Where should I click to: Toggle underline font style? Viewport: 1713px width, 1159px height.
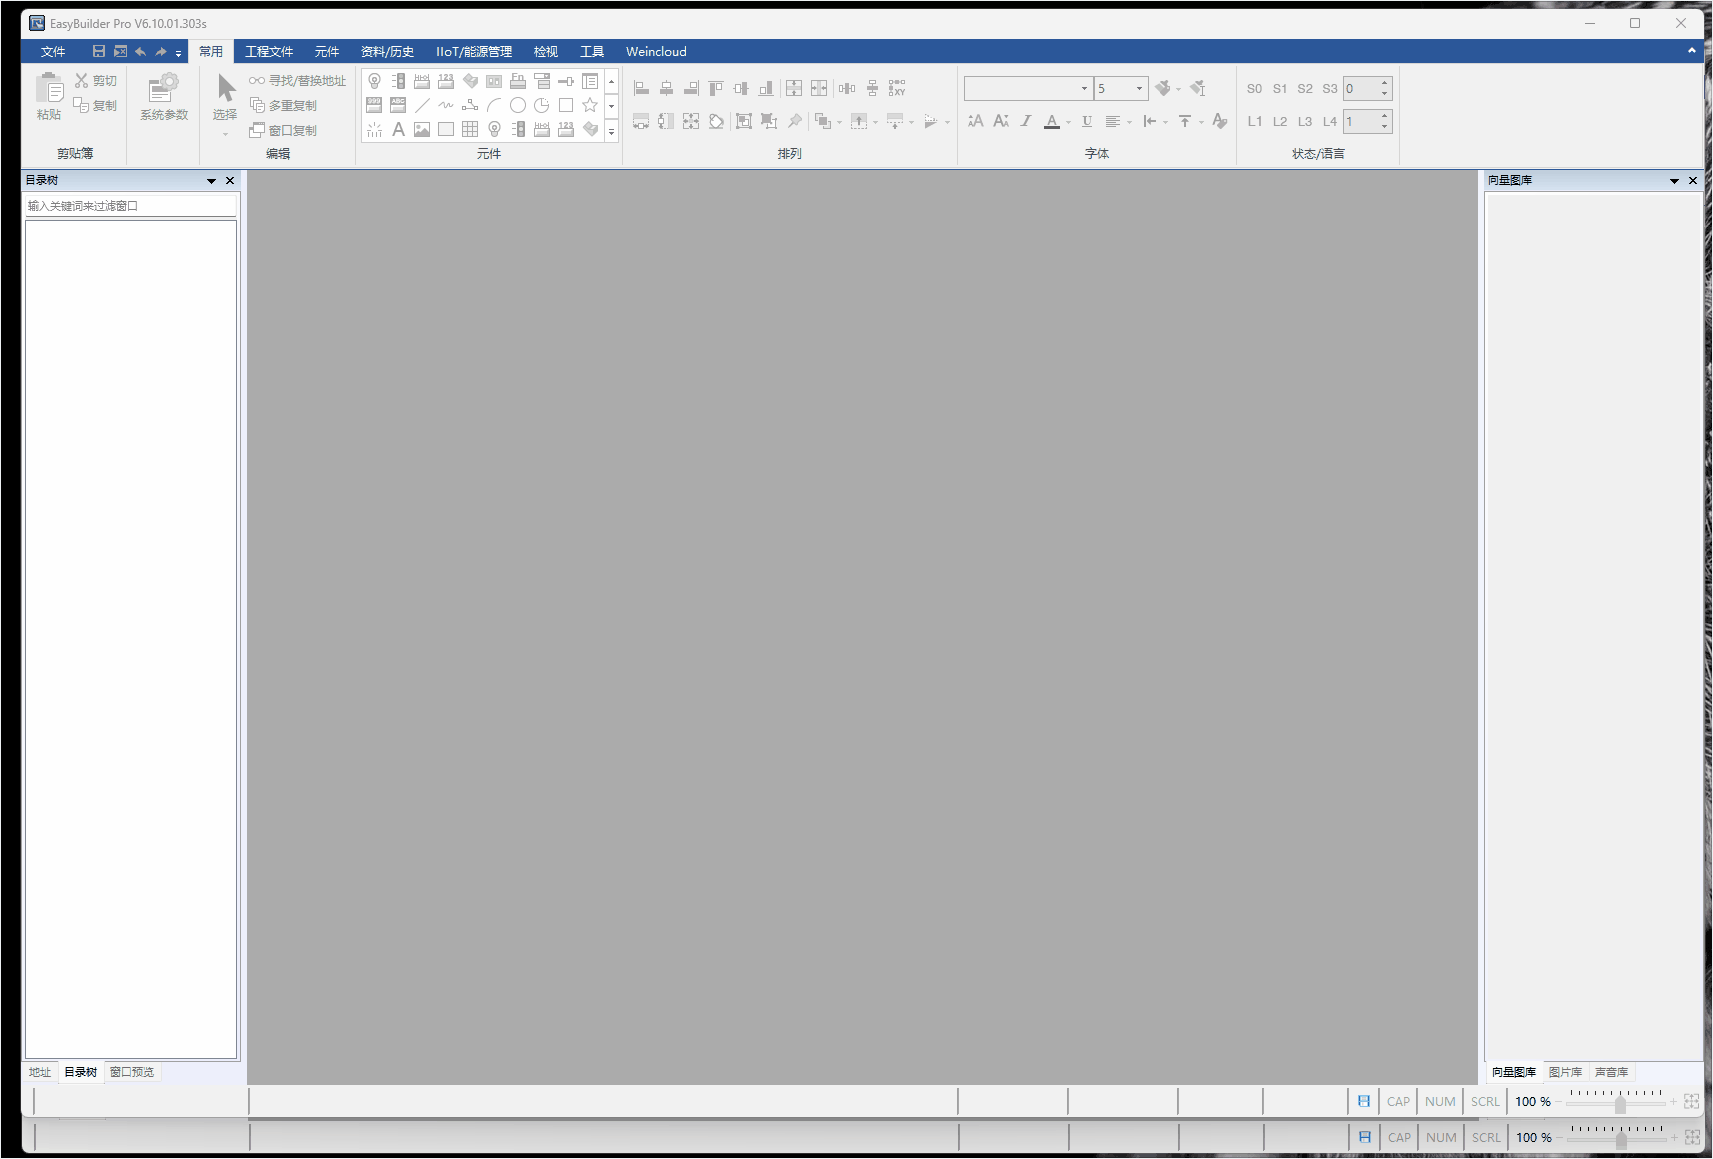(x=1087, y=121)
